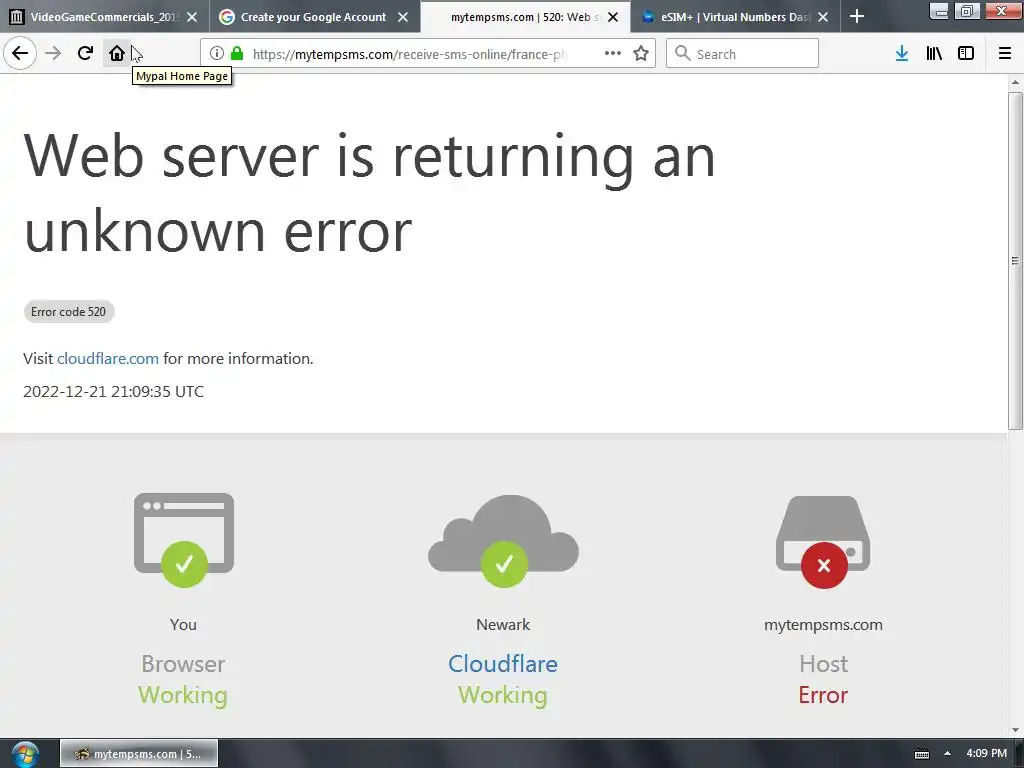Viewport: 1024px width, 768px height.
Task: Open the on-screen keyboard tray icon
Action: click(921, 754)
